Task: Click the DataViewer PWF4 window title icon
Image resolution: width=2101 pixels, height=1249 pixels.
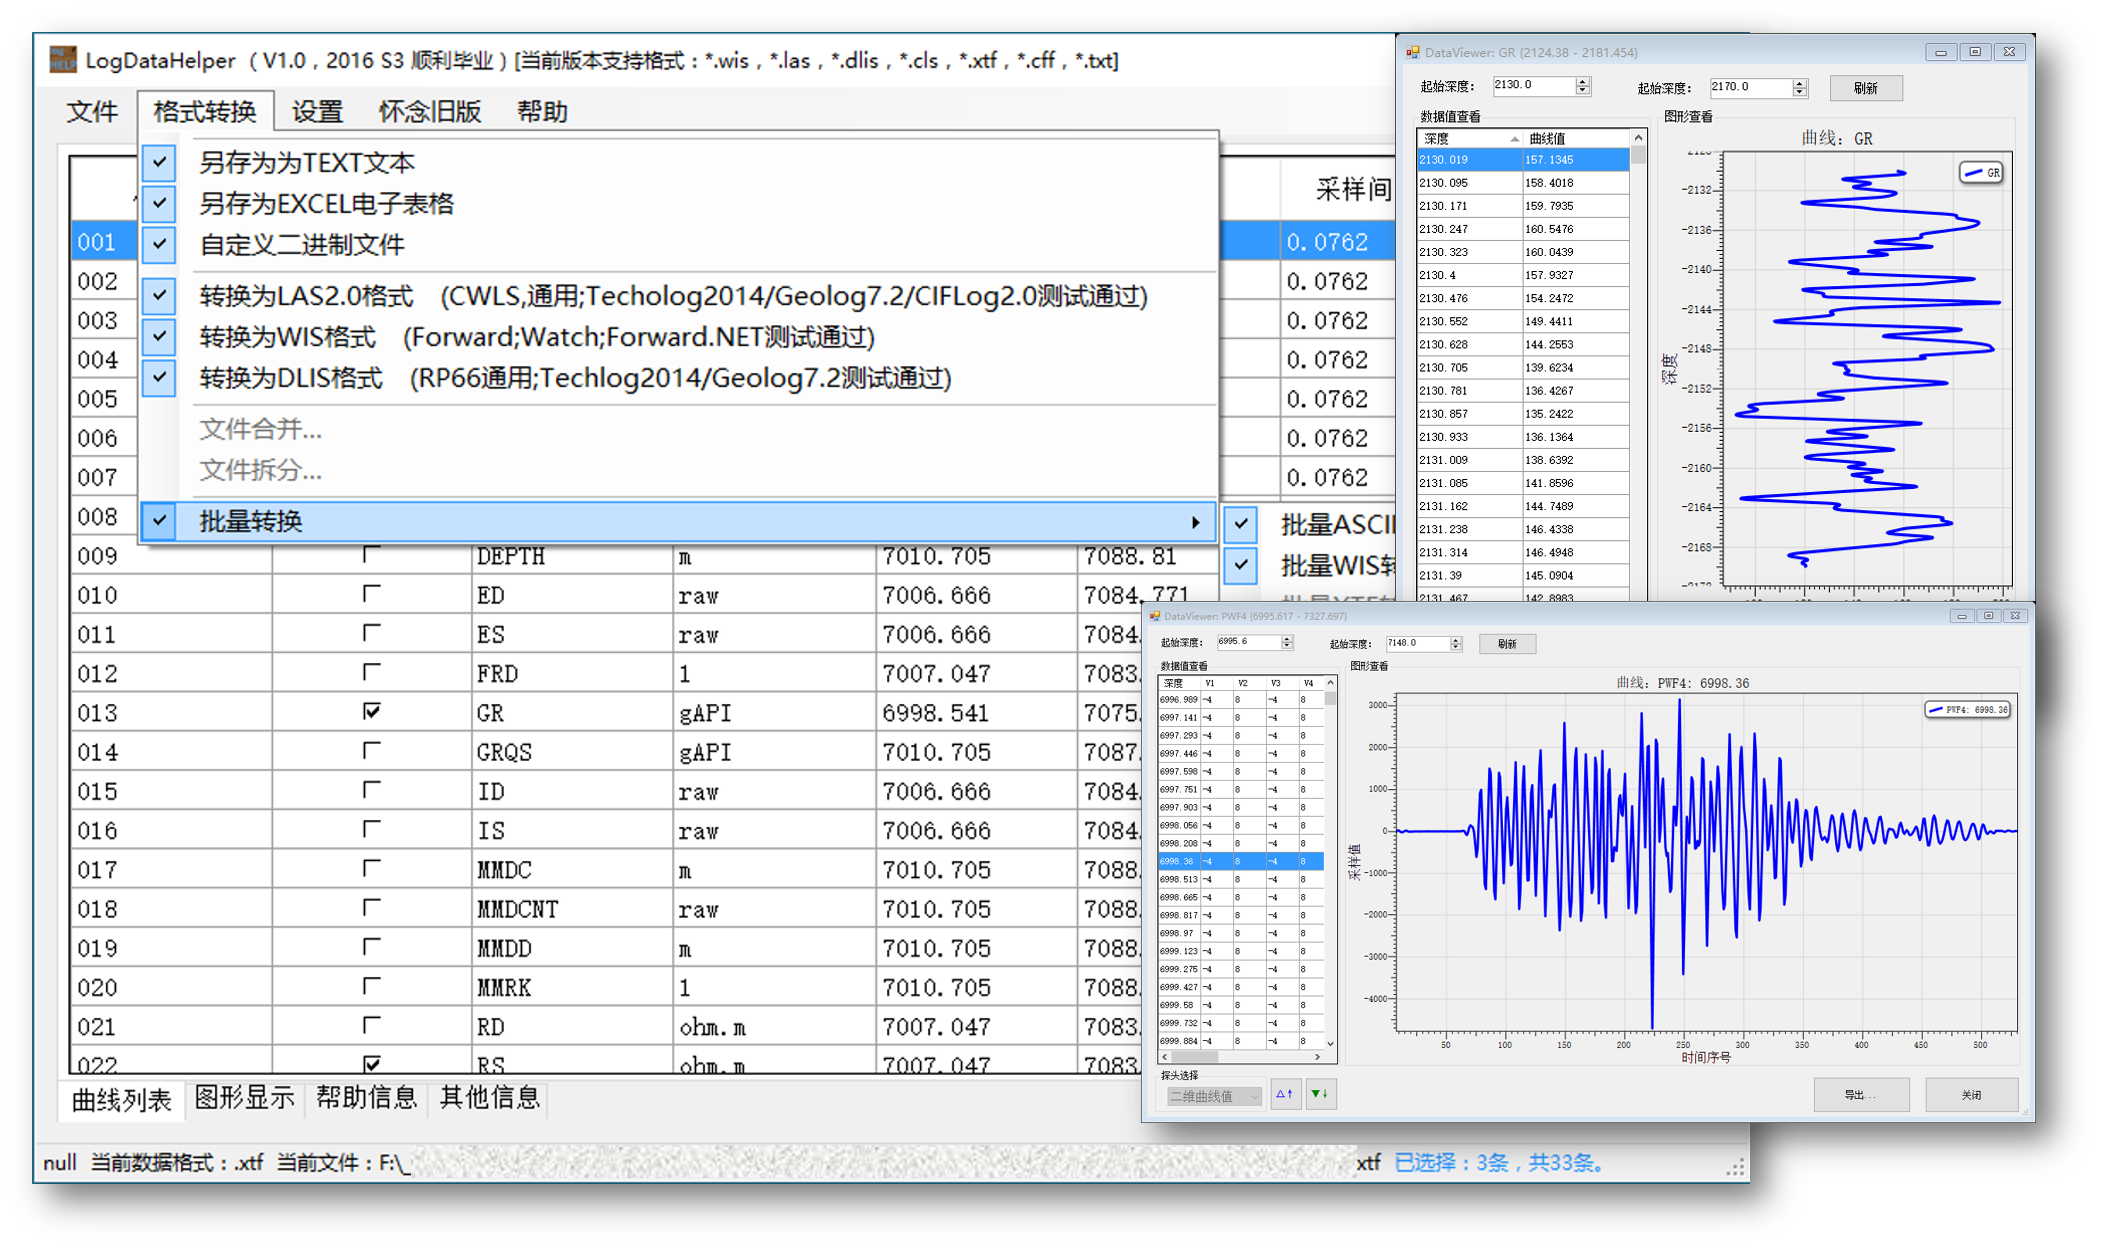Action: coord(1155,616)
